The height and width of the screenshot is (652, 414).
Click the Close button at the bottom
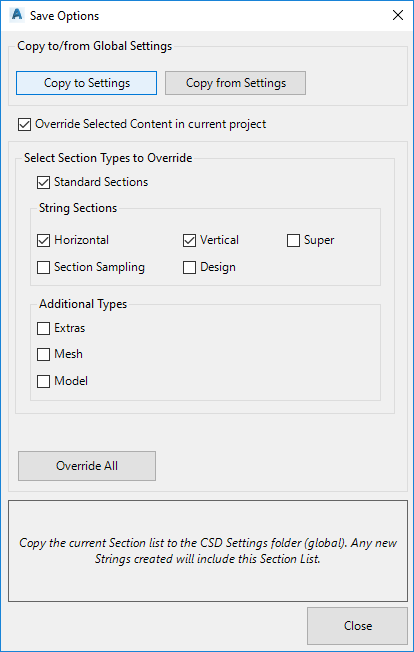point(357,626)
